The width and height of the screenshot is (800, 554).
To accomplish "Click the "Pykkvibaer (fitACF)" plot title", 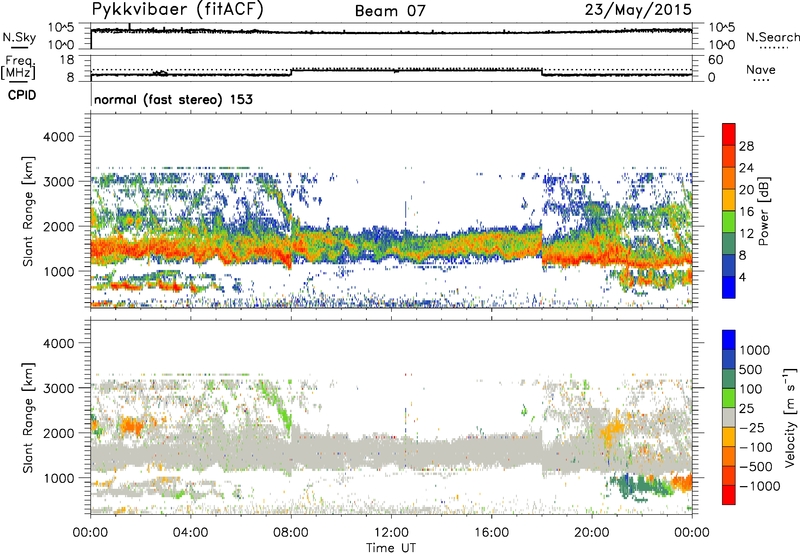I will 177,9.
